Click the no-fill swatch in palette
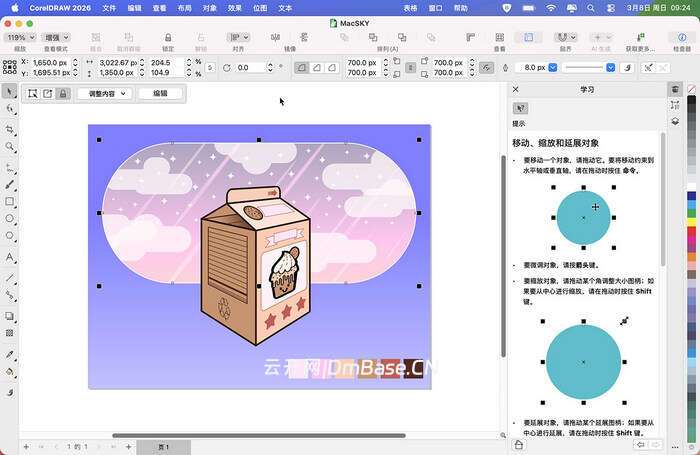Screen dimensions: 700x455 (x=692, y=89)
